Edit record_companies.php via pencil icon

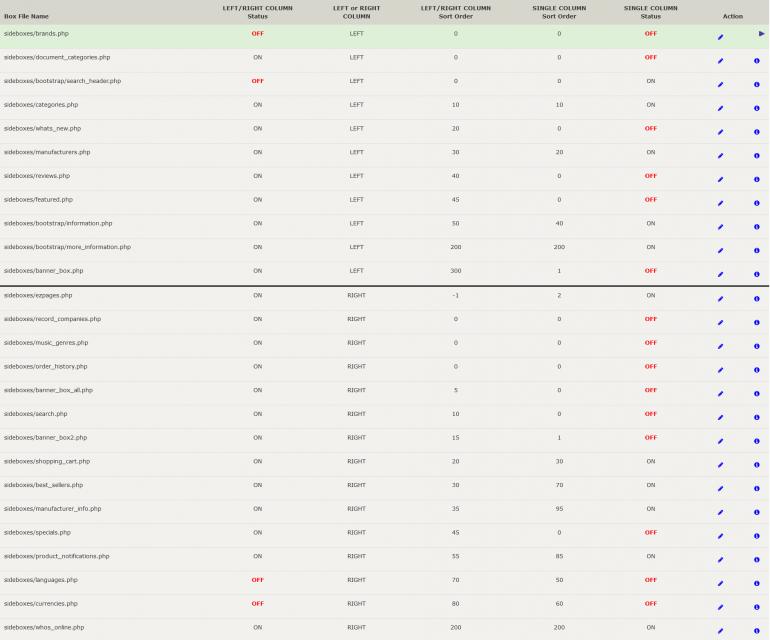[720, 323]
